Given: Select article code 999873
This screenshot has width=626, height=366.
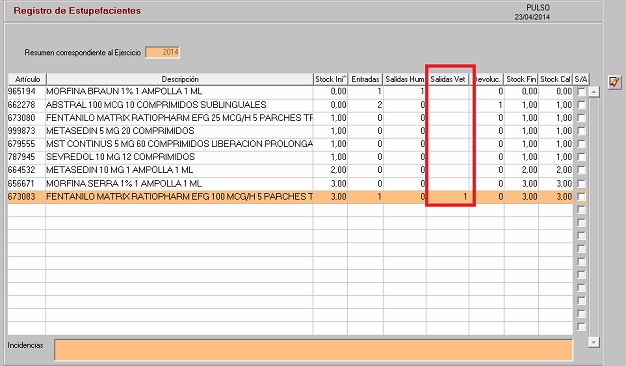Looking at the screenshot, I should coord(22,131).
